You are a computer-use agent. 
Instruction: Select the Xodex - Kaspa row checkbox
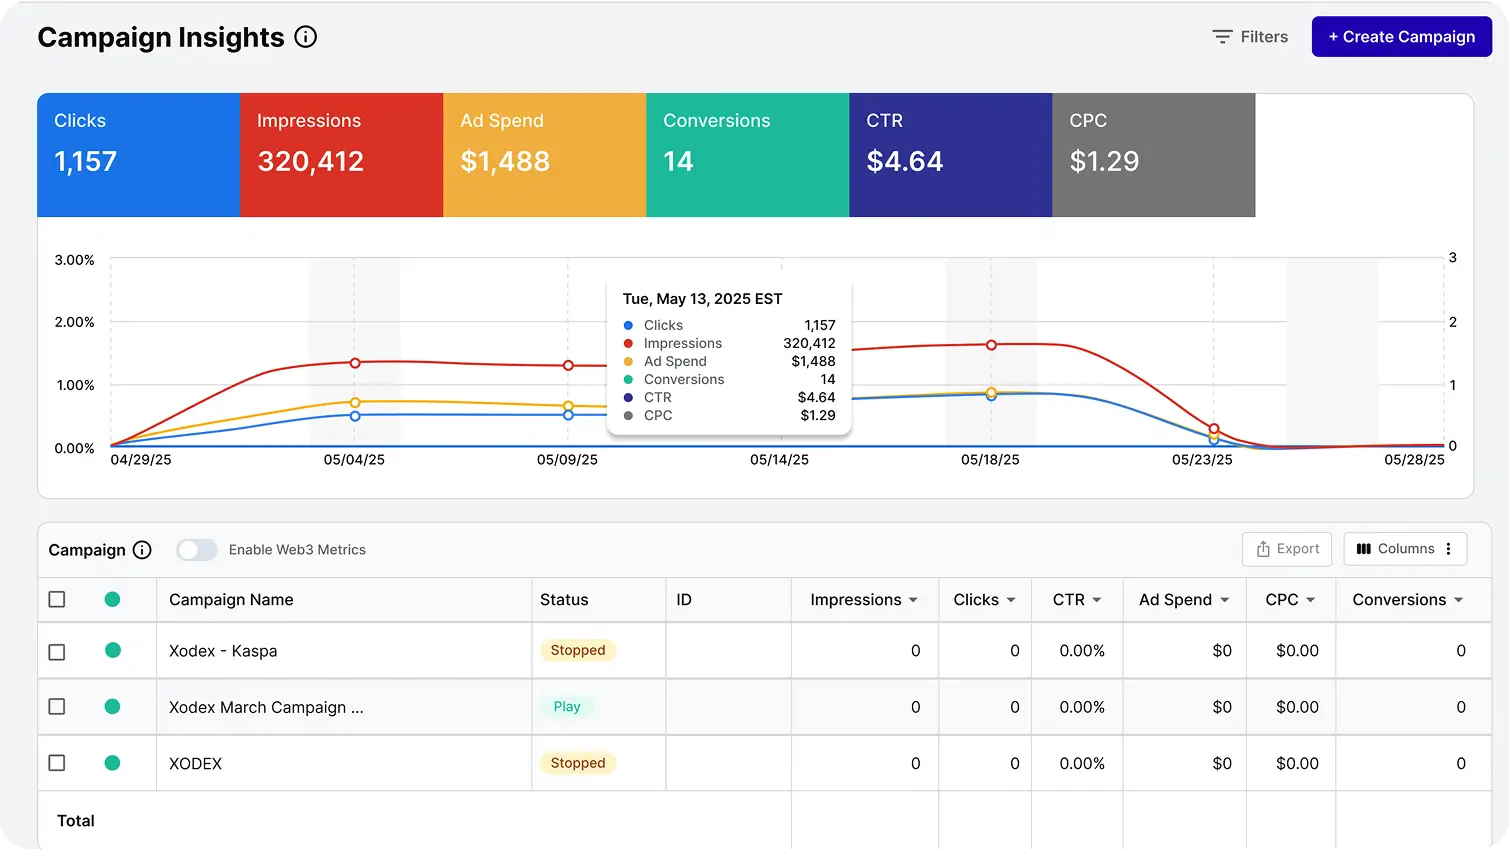point(57,651)
